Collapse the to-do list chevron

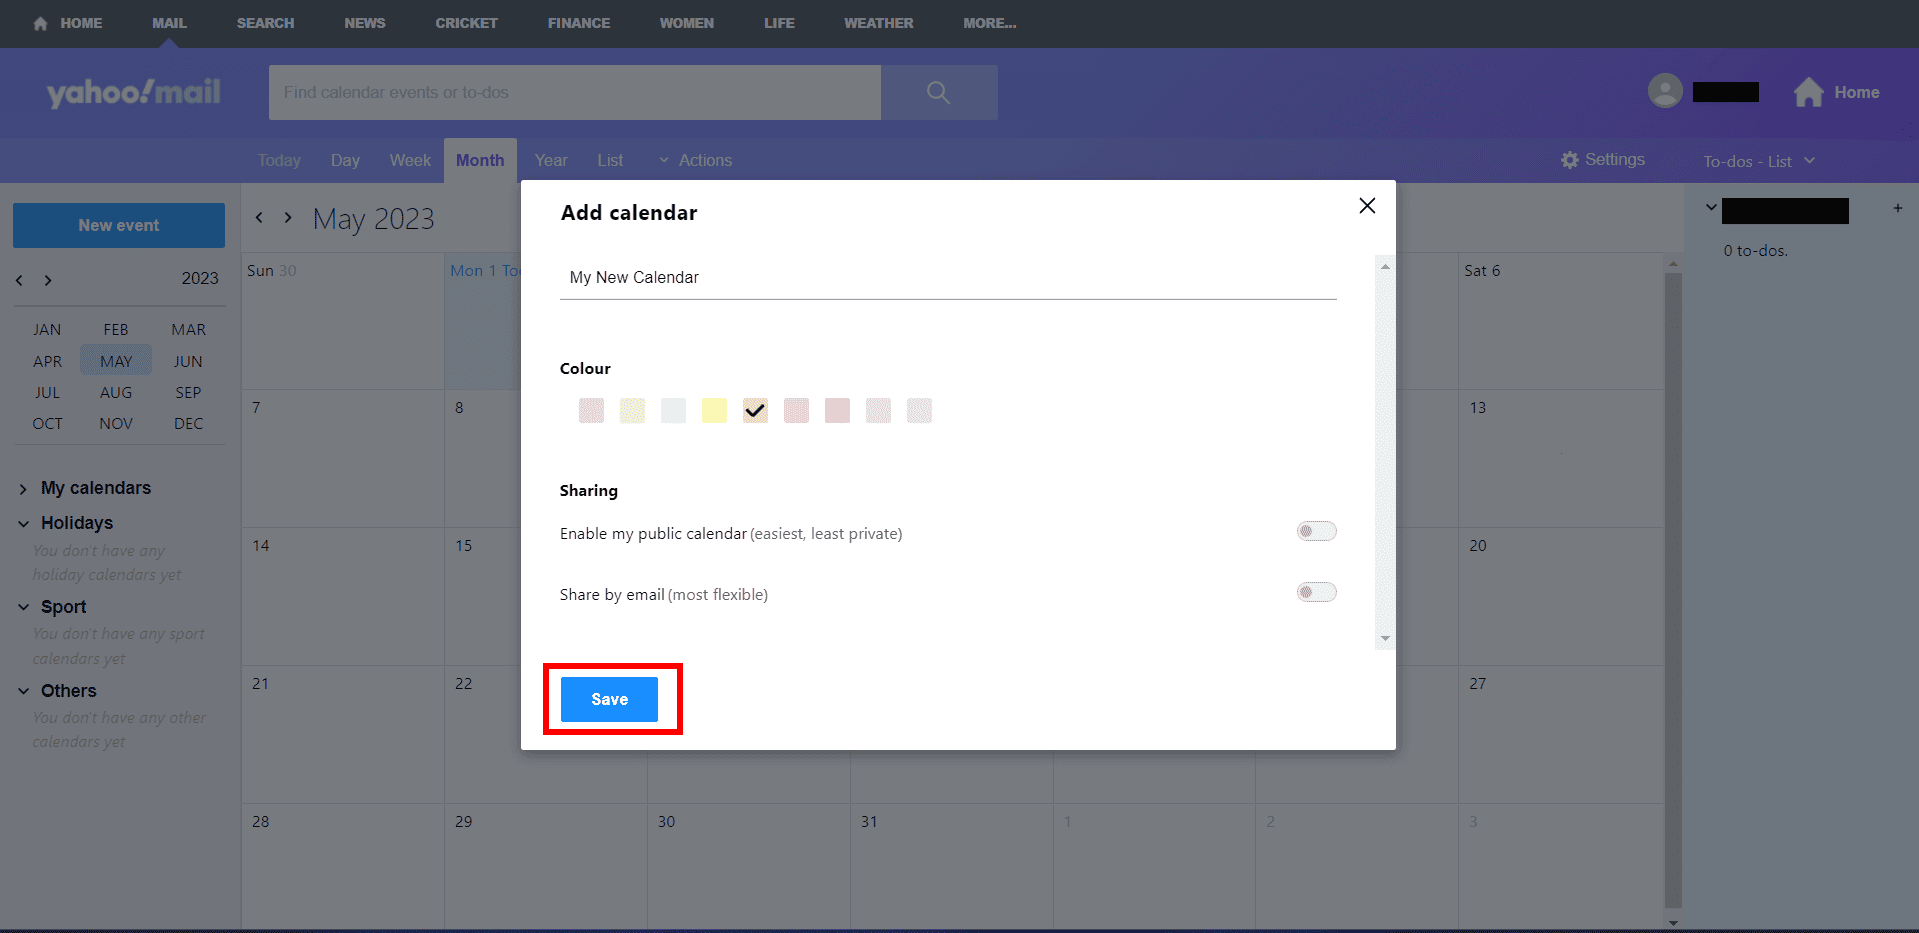1711,208
